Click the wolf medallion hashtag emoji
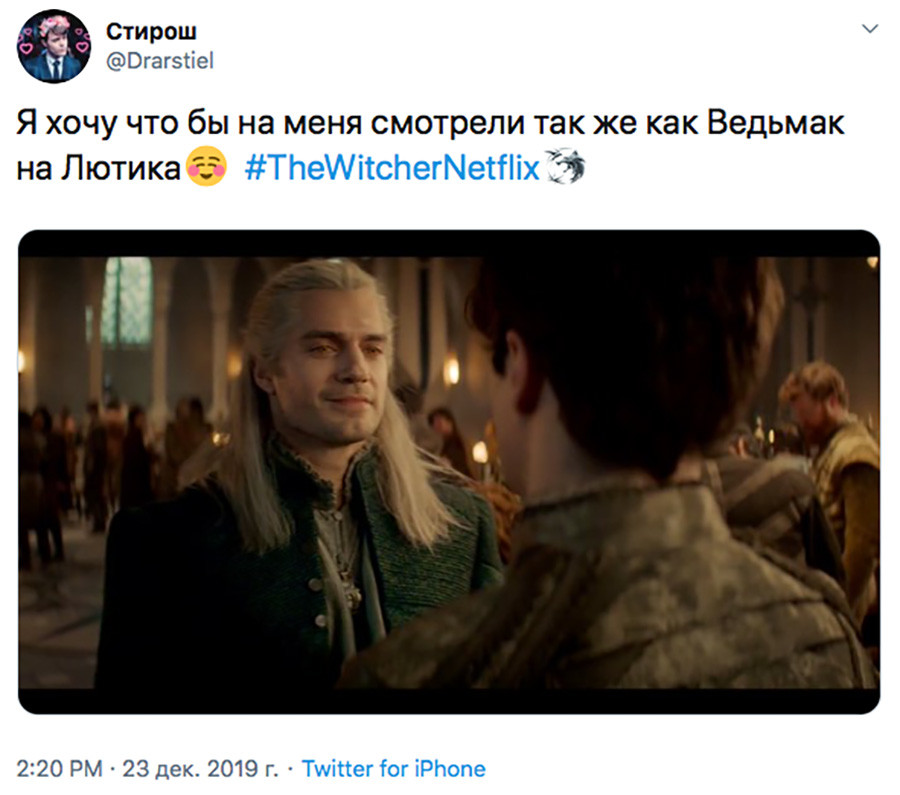Screen dimensions: 900x795 [x=565, y=166]
